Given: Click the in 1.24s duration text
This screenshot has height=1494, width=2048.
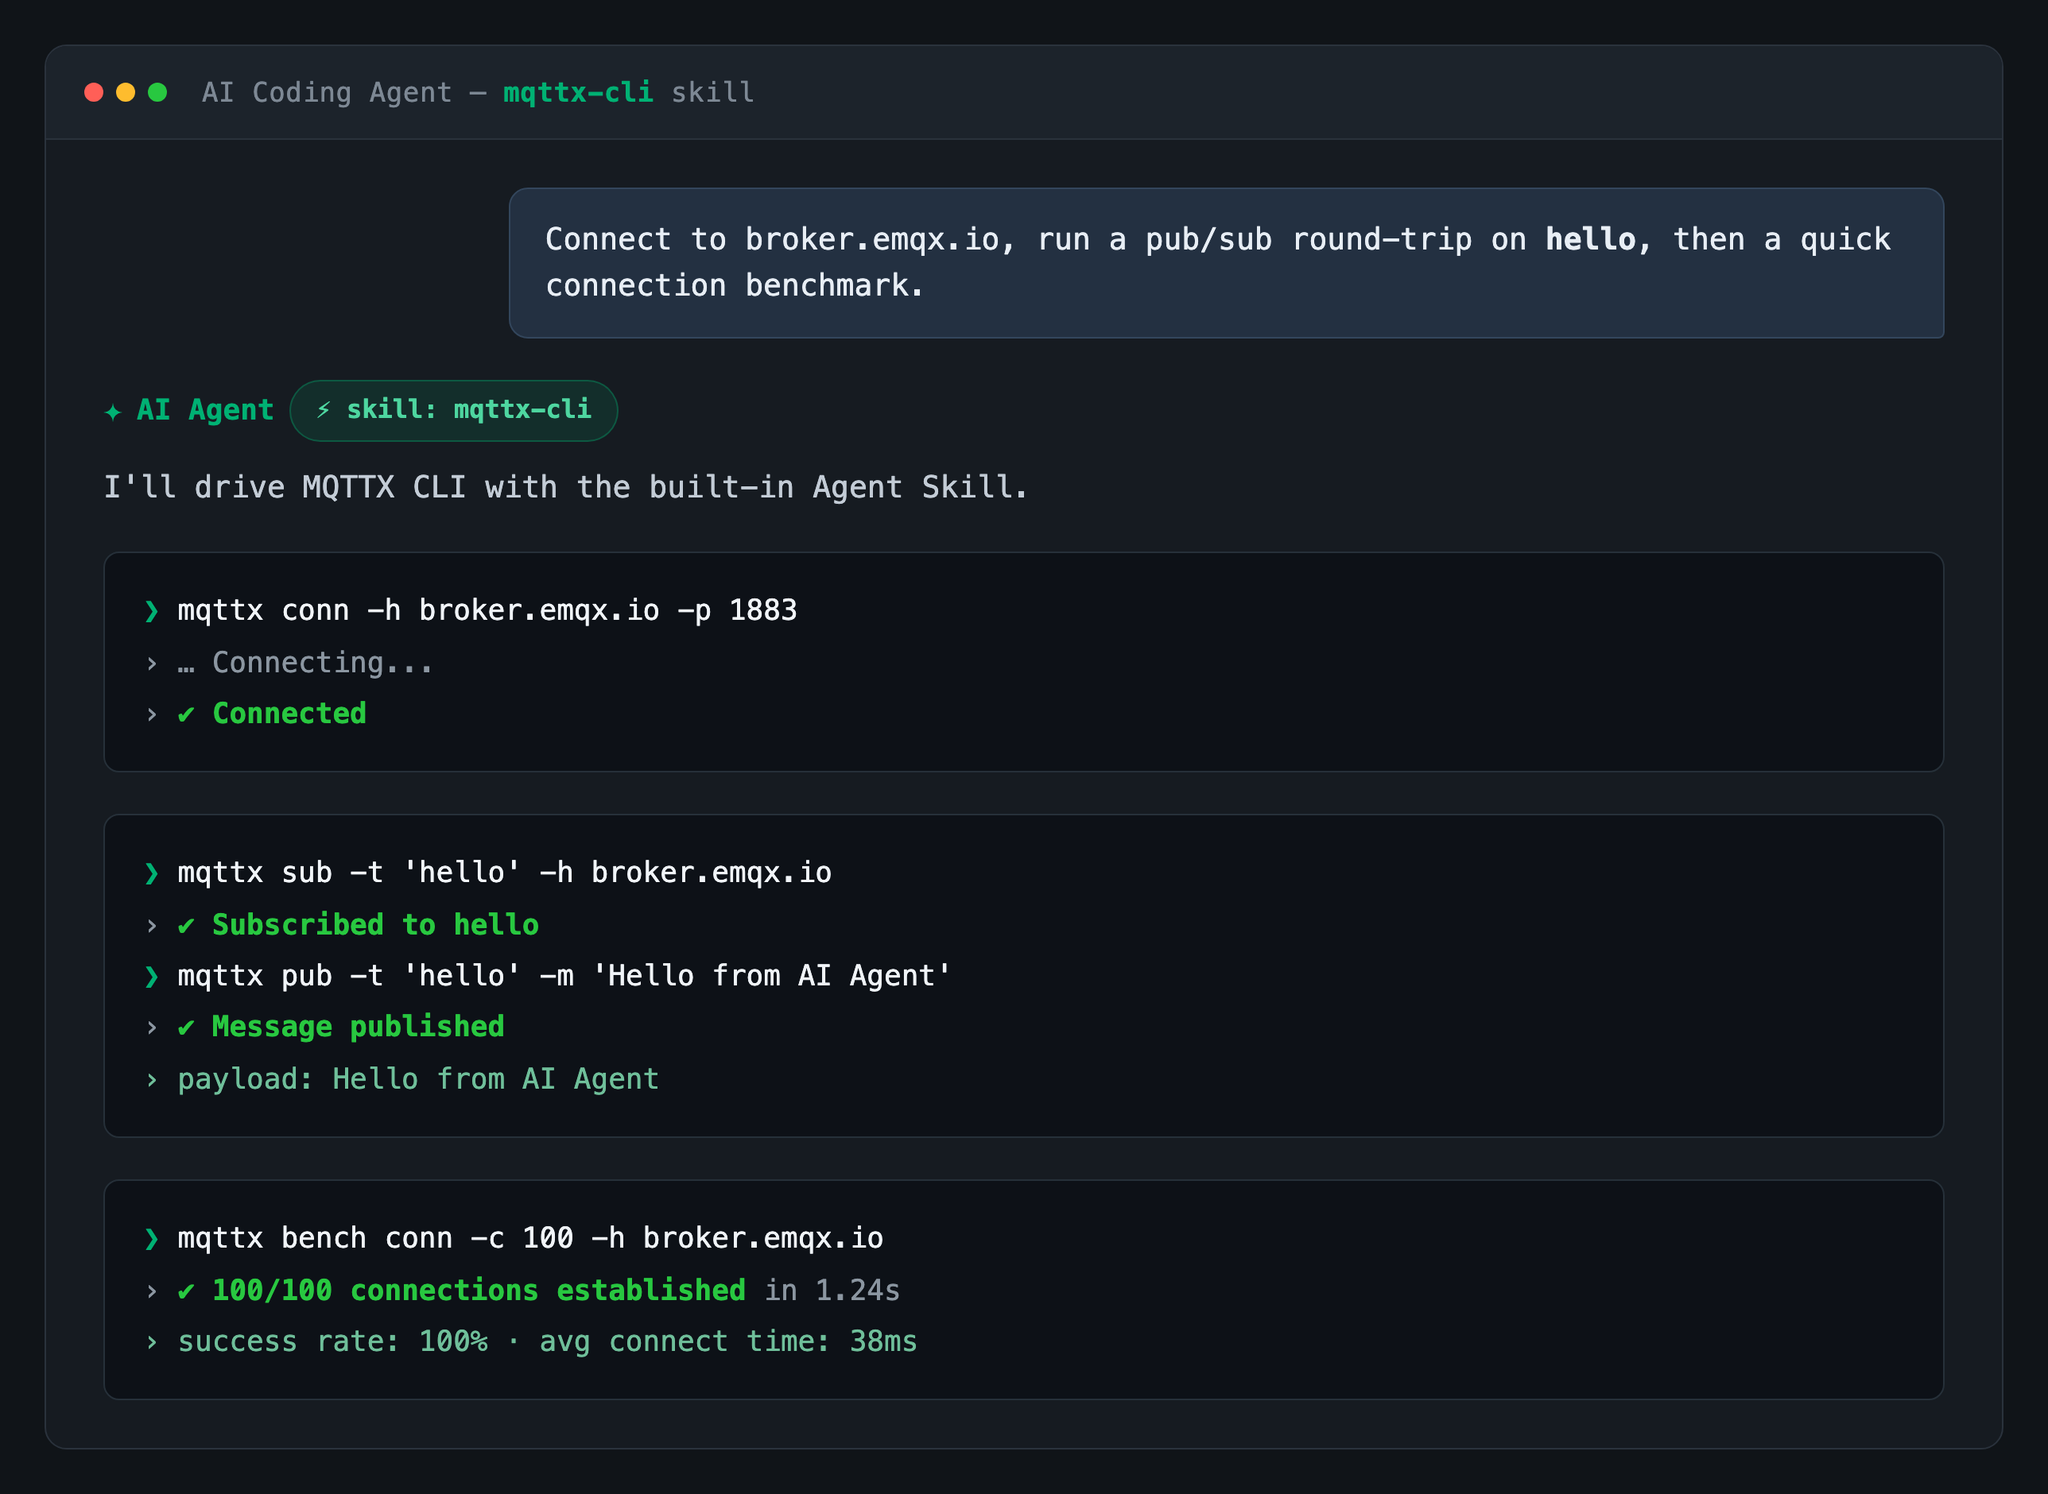Looking at the screenshot, I should tap(833, 1291).
